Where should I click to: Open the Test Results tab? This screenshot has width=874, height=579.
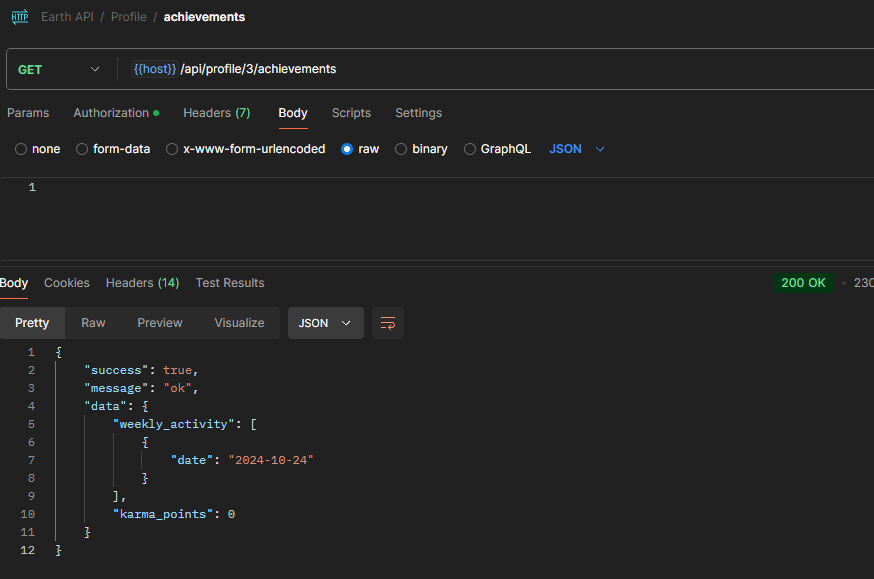[x=230, y=283]
